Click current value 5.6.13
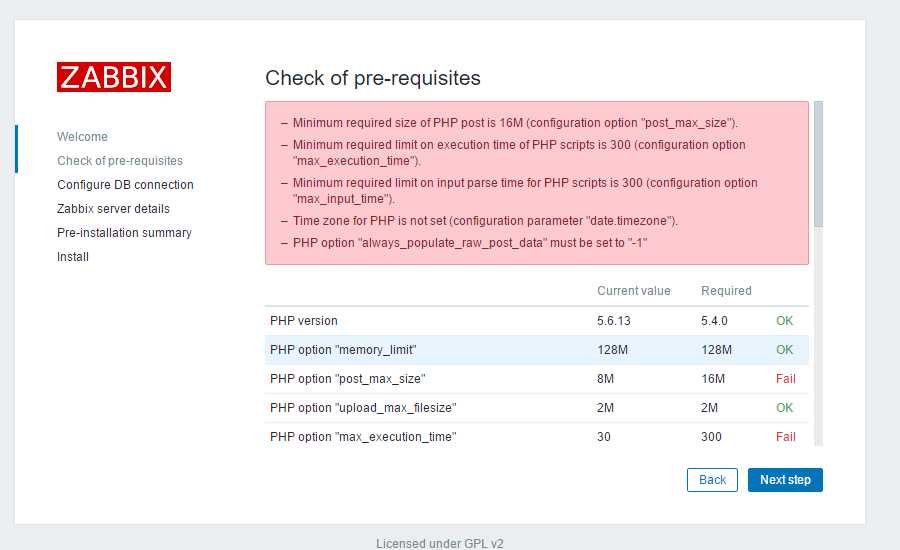Viewport: 900px width, 550px height. [614, 321]
